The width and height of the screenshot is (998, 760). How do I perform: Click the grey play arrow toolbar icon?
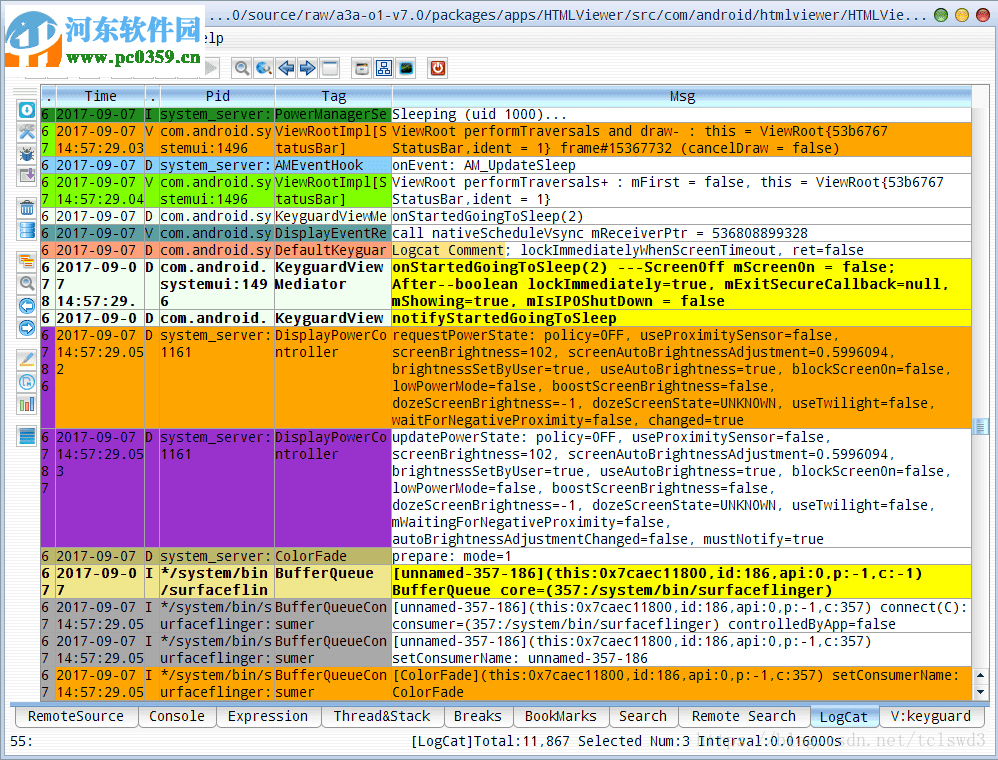(x=212, y=68)
